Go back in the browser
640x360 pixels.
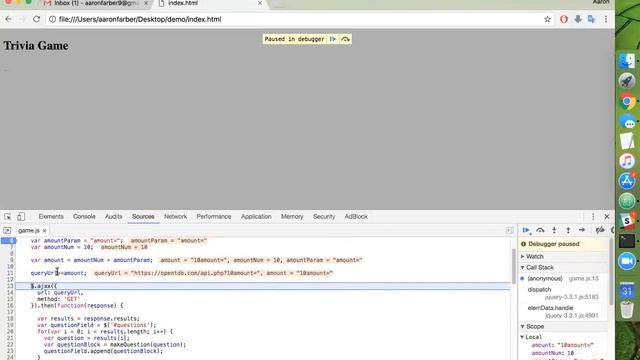point(9,19)
